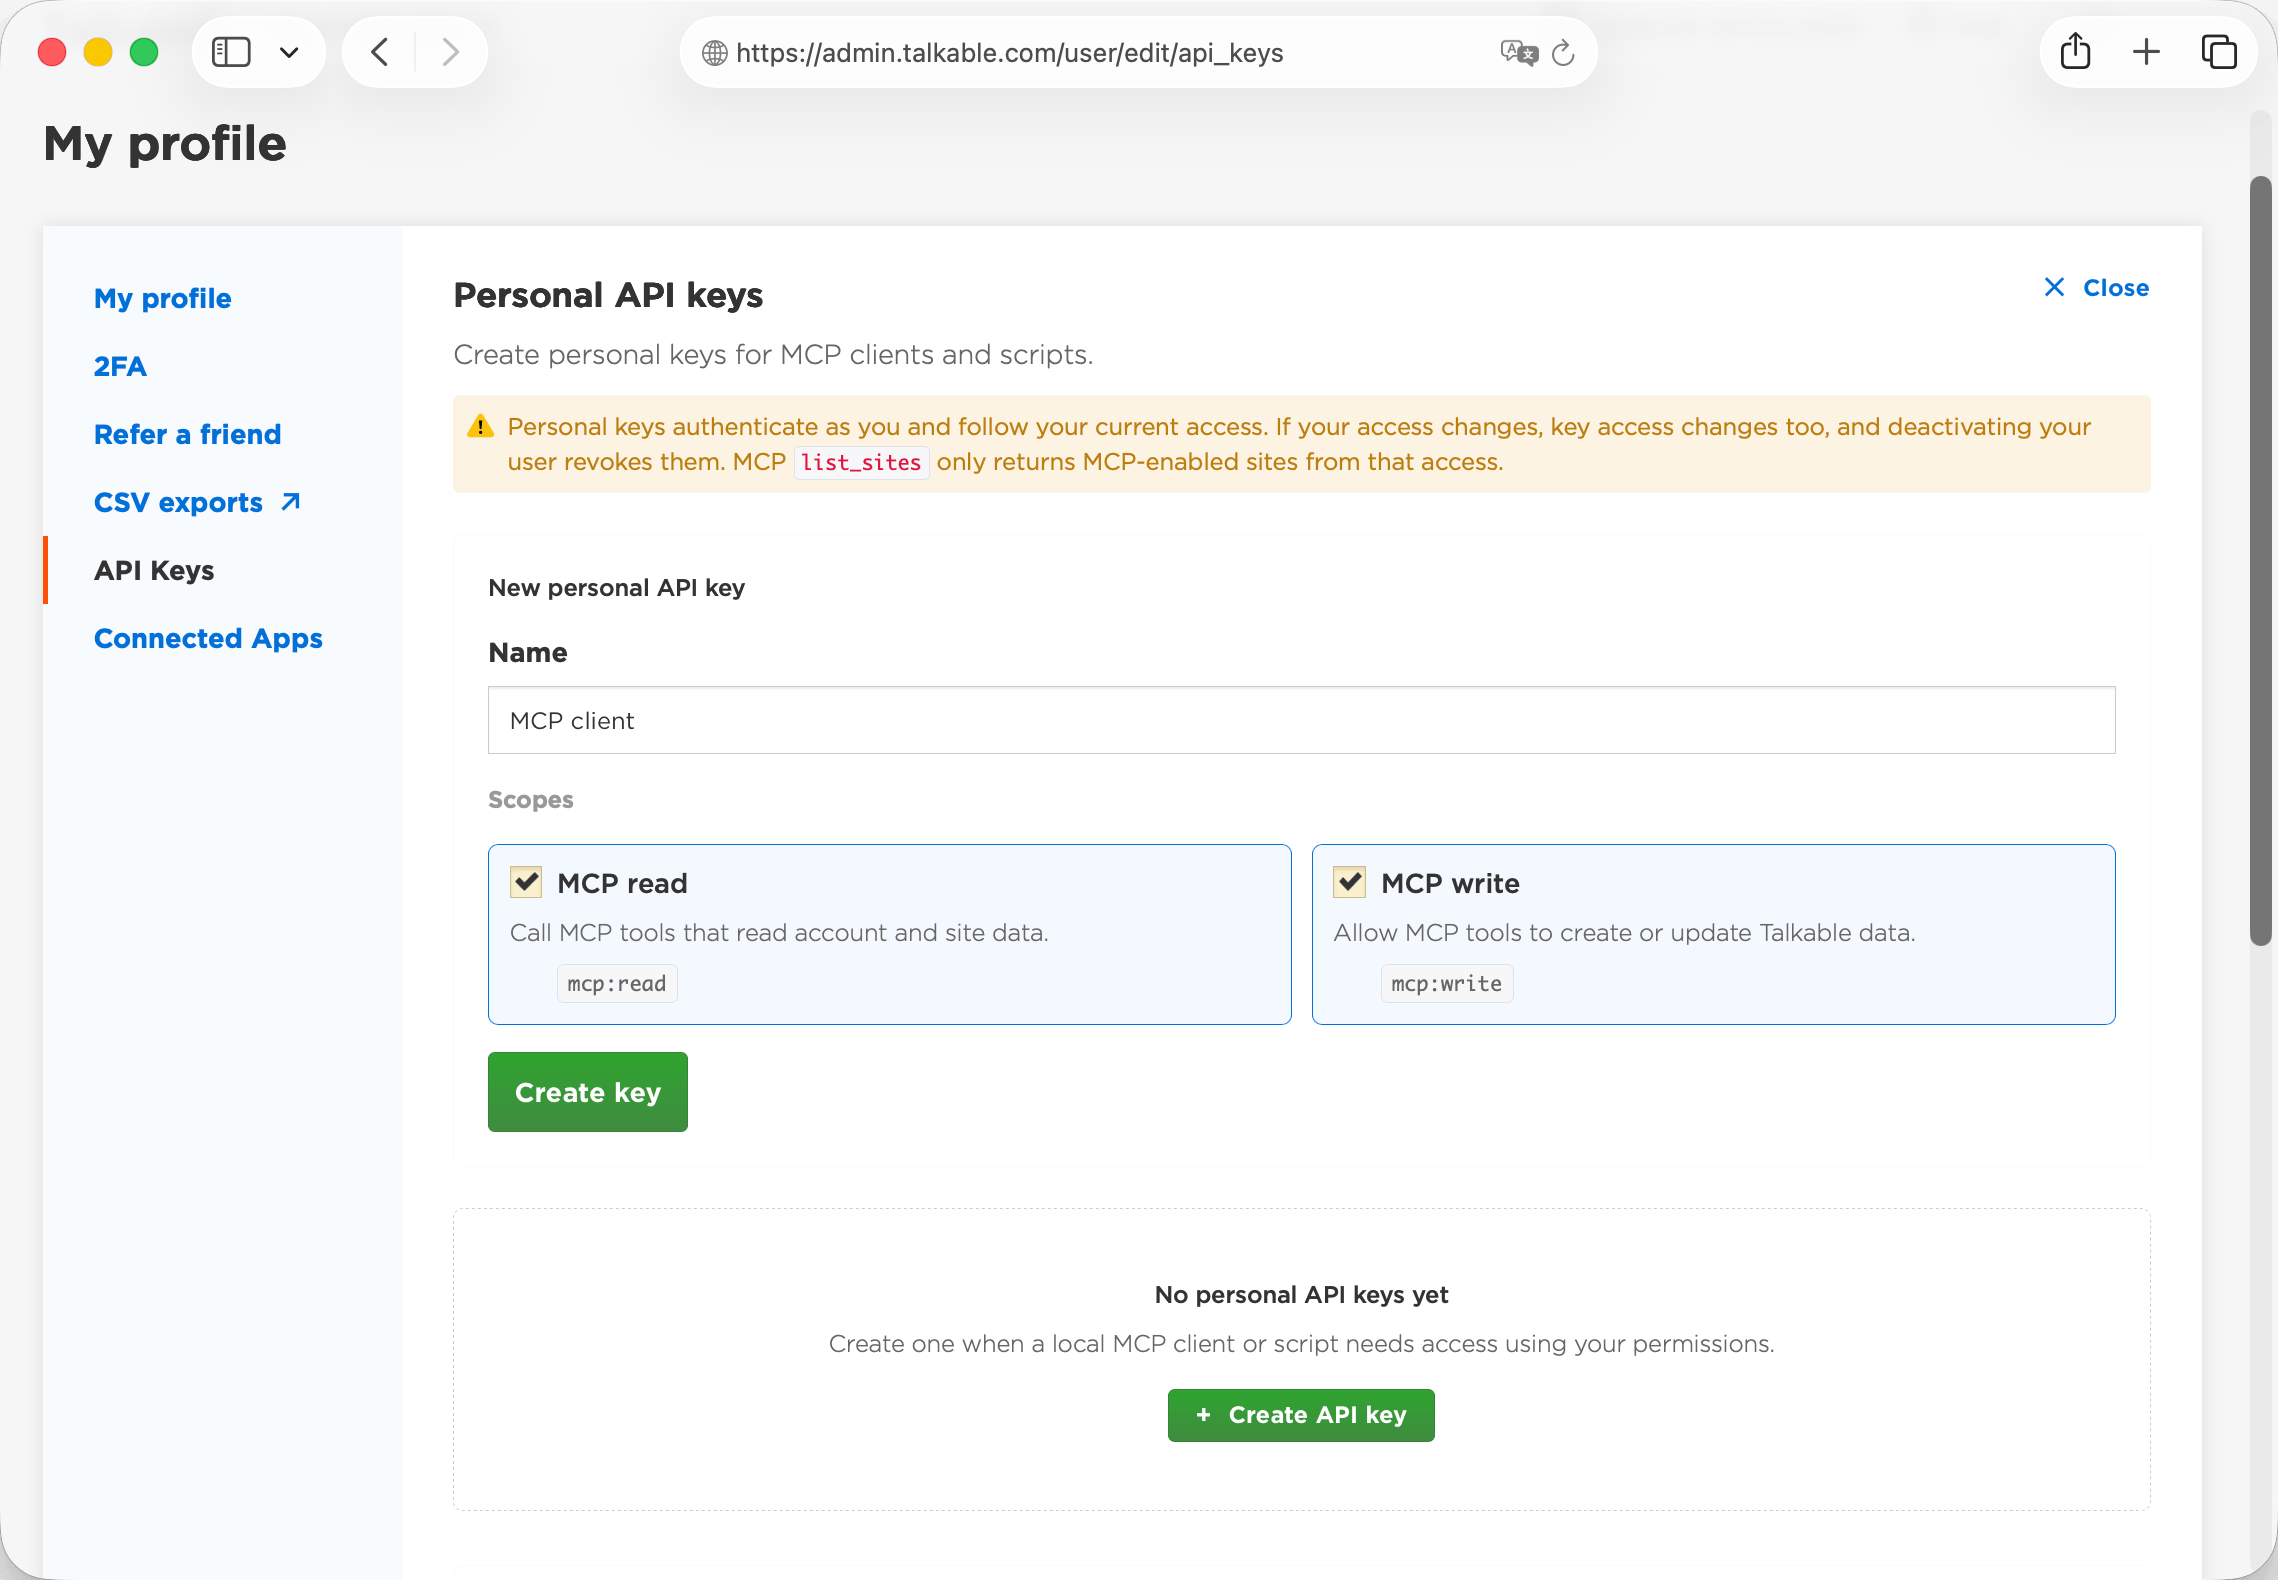This screenshot has width=2278, height=1580.
Task: Open the sidebar options dropdown chevron
Action: 289,52
